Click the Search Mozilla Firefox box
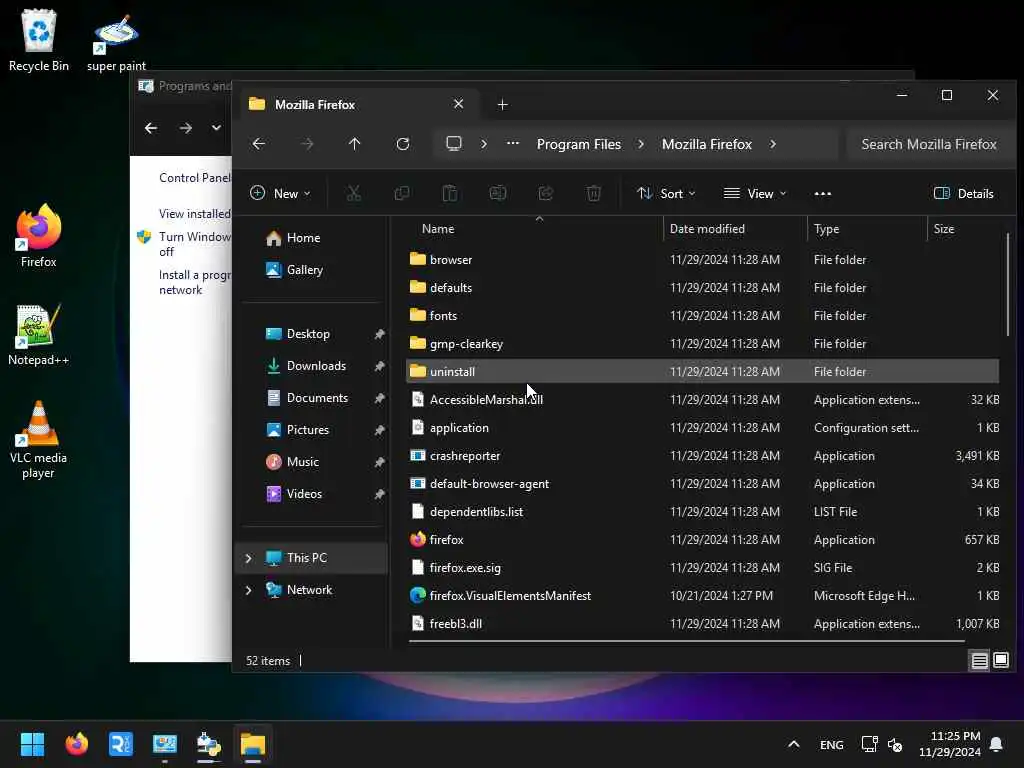Viewport: 1024px width, 768px height. click(x=929, y=144)
